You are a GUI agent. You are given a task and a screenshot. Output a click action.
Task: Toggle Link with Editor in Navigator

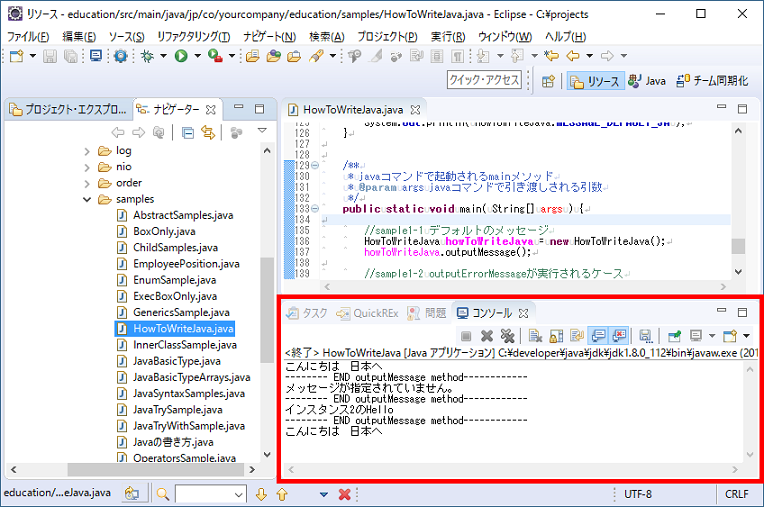(x=209, y=132)
